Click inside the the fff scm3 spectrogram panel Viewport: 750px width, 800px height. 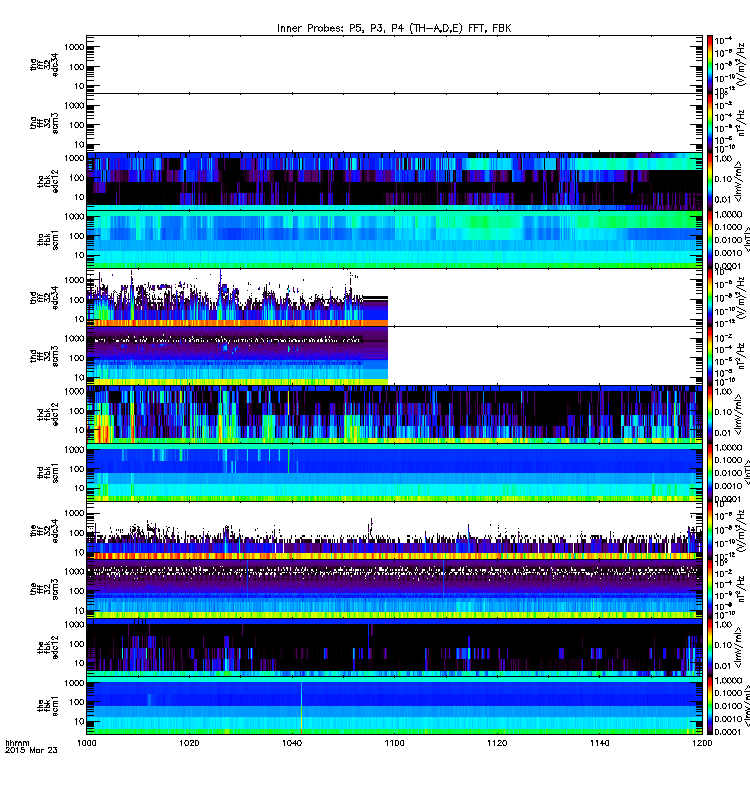tap(394, 589)
